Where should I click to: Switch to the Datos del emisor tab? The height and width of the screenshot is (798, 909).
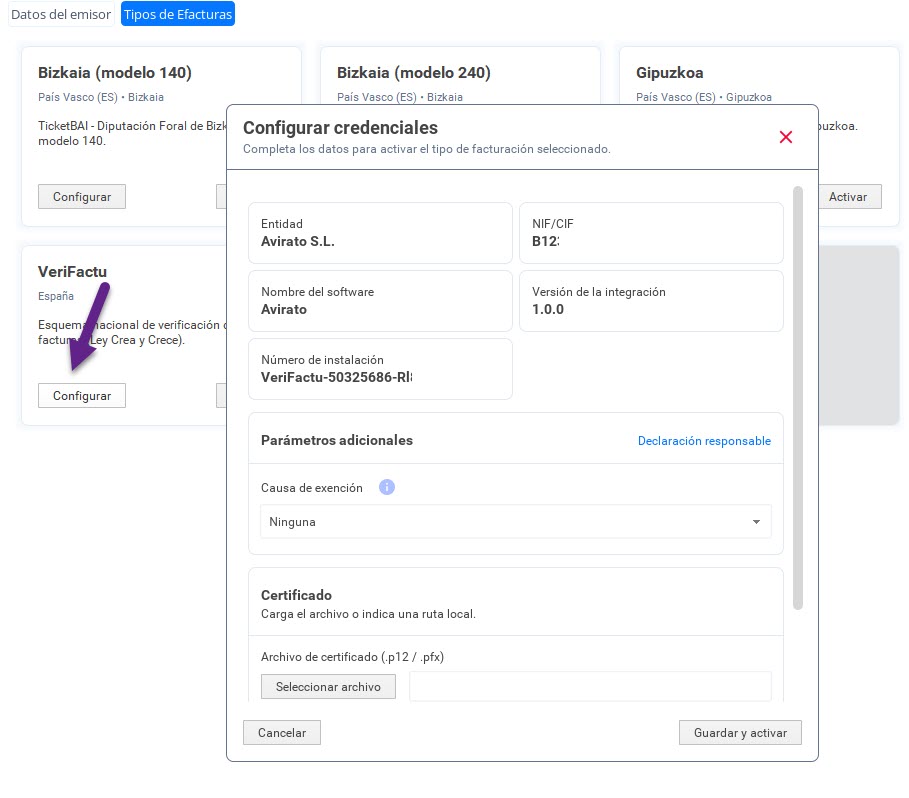point(62,14)
